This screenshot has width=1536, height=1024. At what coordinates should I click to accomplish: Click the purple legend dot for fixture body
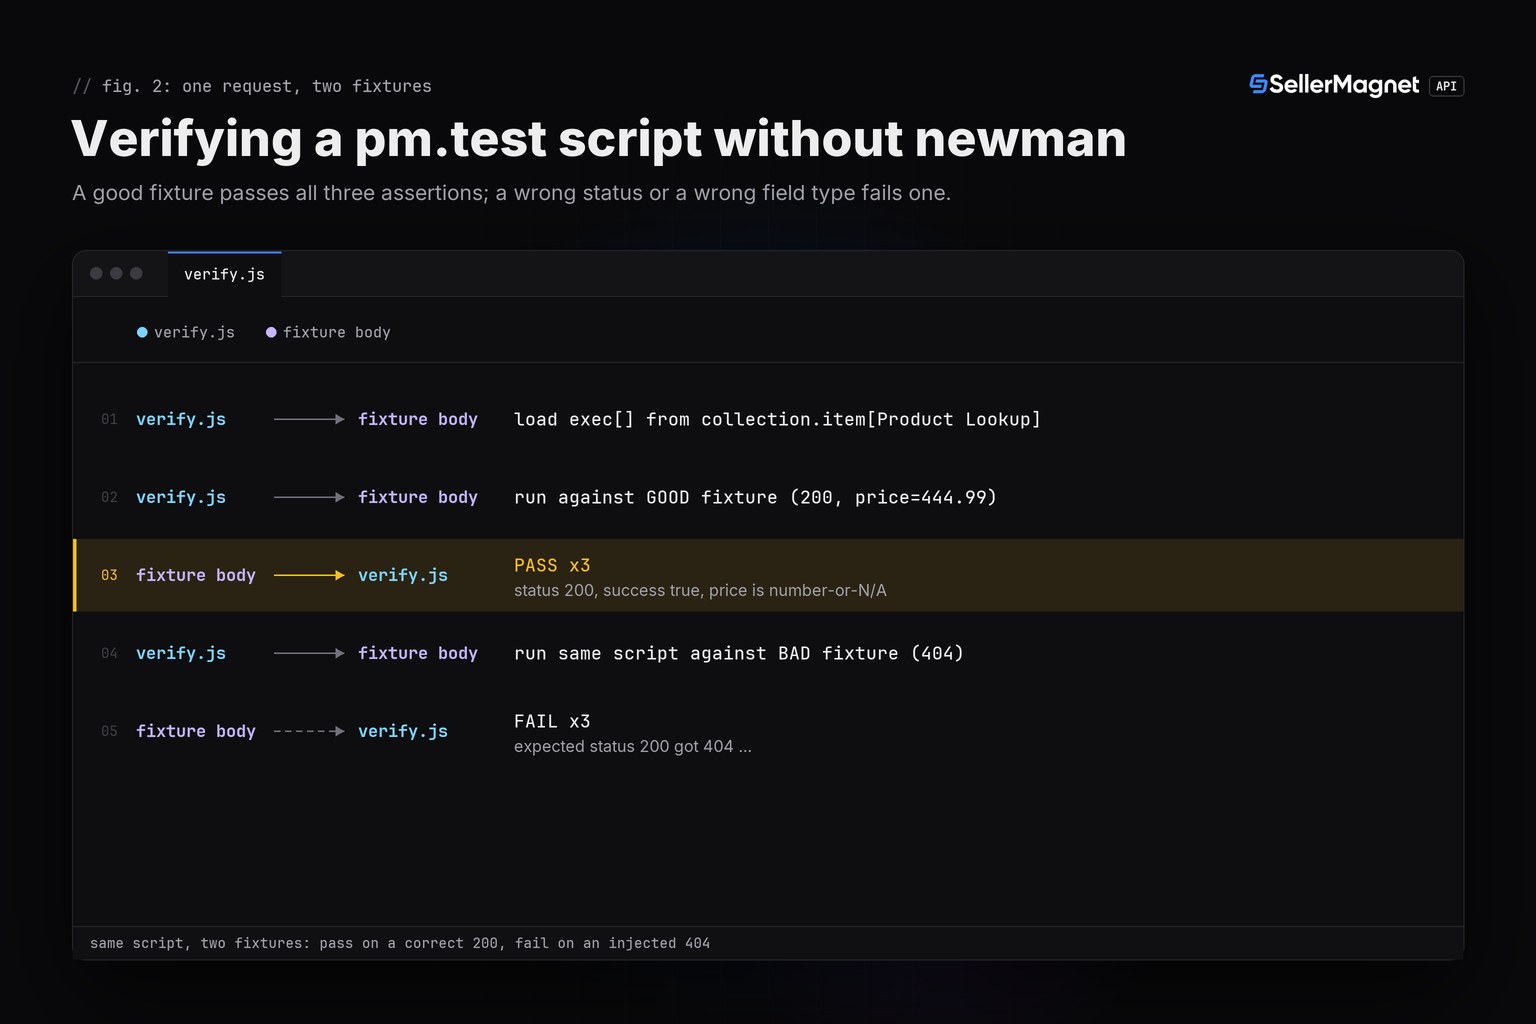[271, 332]
